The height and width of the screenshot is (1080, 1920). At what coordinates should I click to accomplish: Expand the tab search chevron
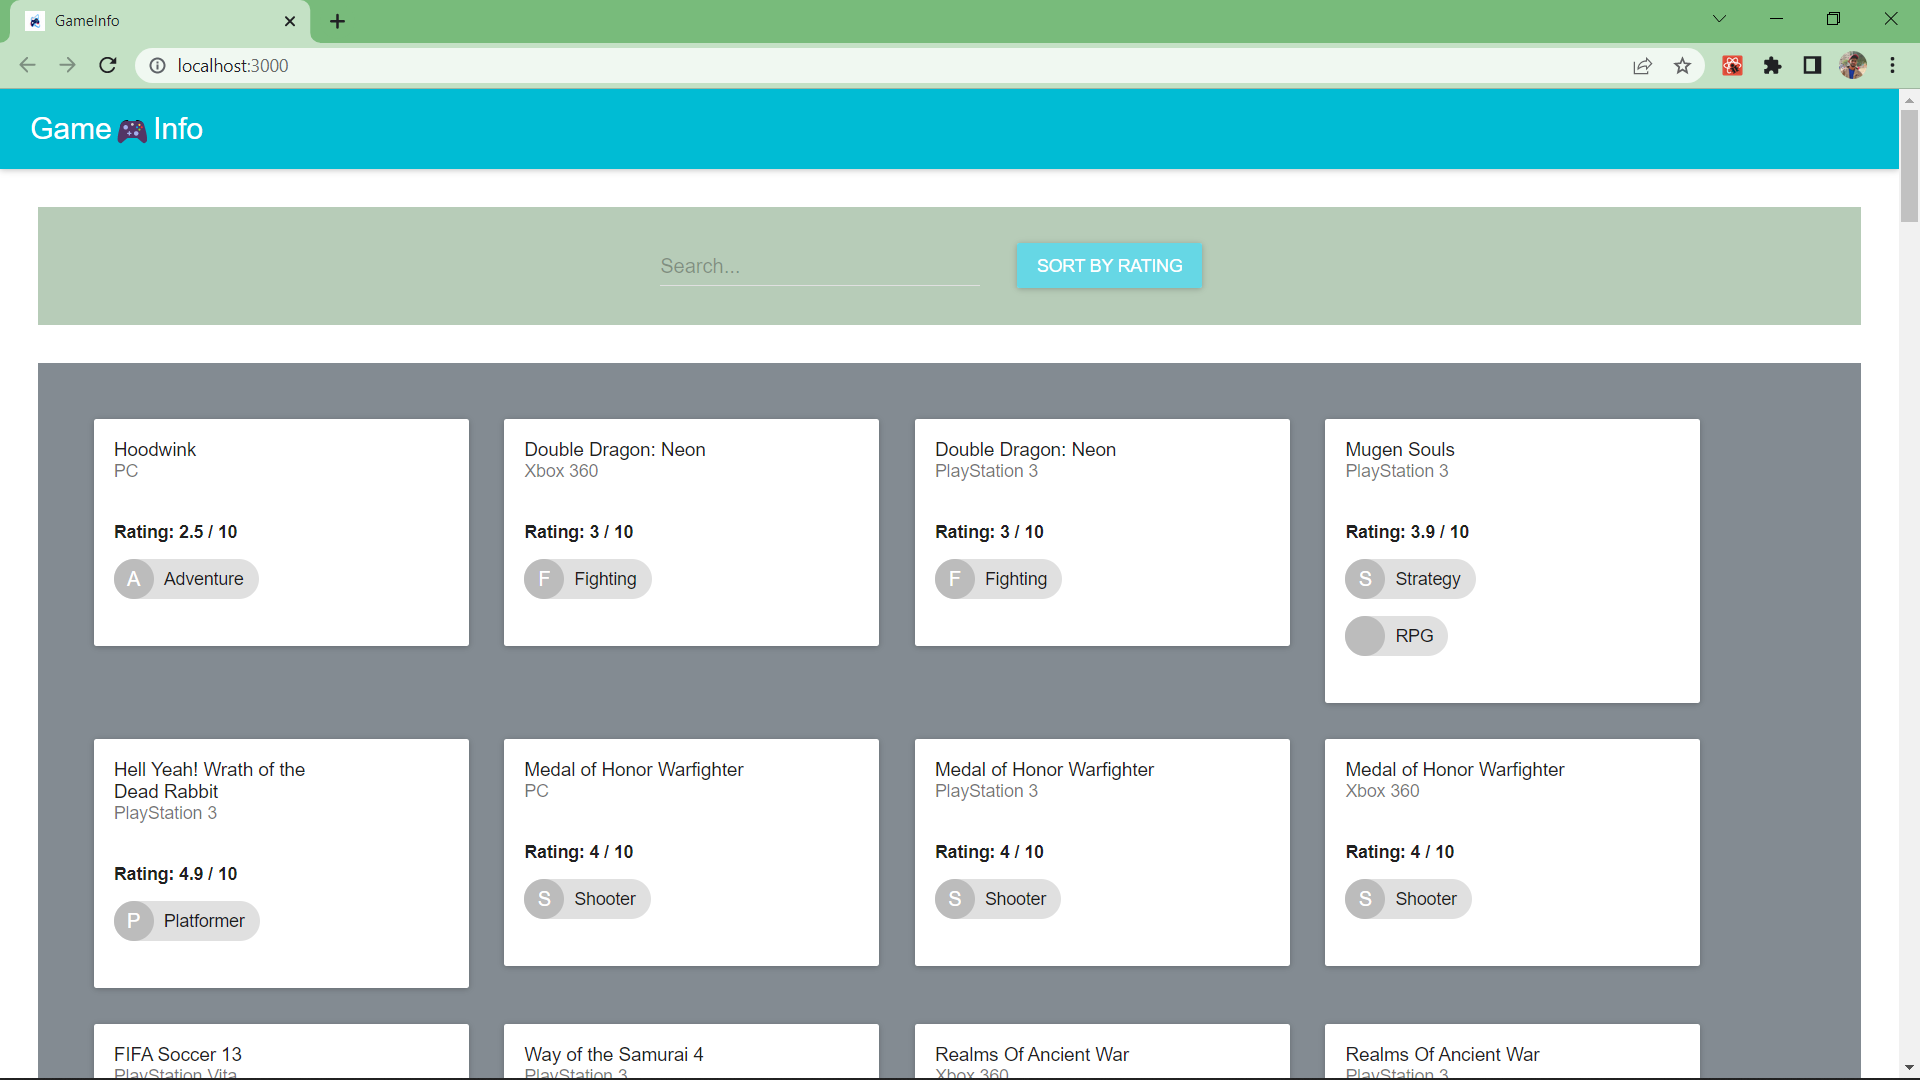[x=1719, y=19]
